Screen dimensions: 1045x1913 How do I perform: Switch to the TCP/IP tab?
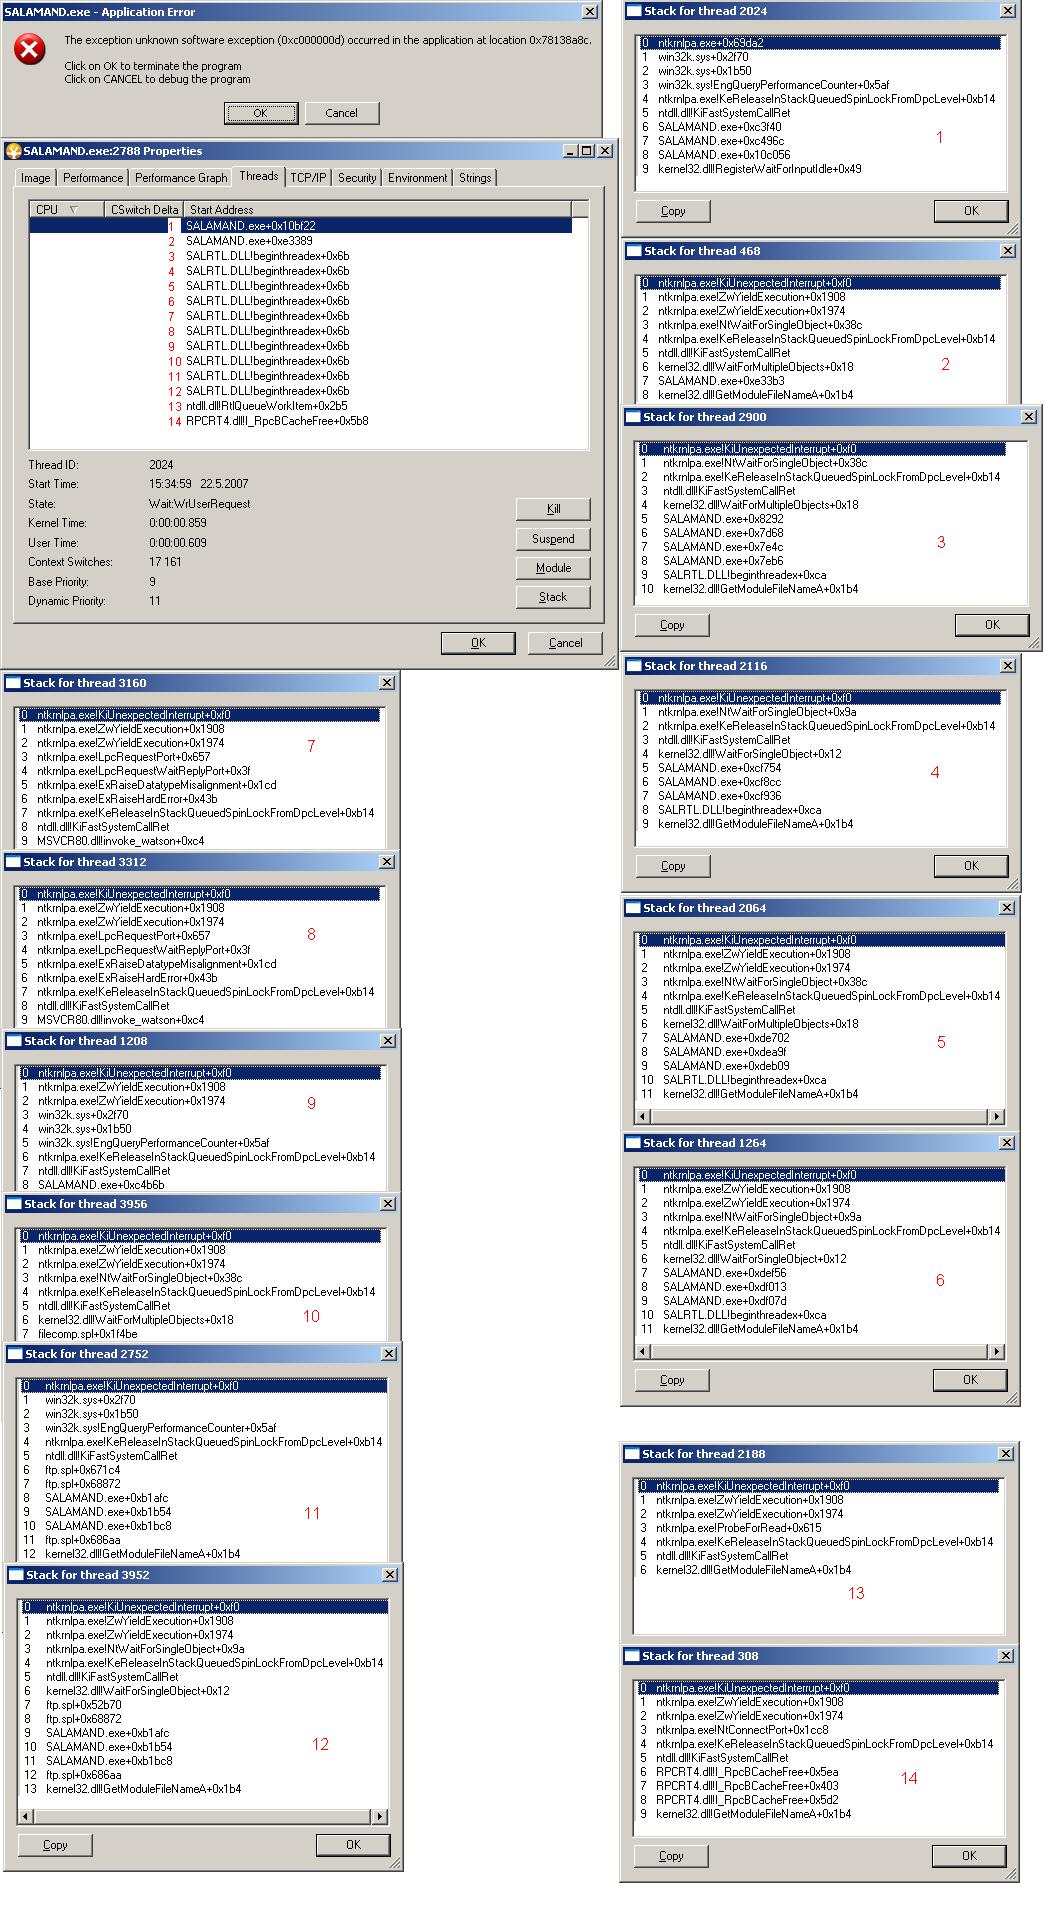308,178
